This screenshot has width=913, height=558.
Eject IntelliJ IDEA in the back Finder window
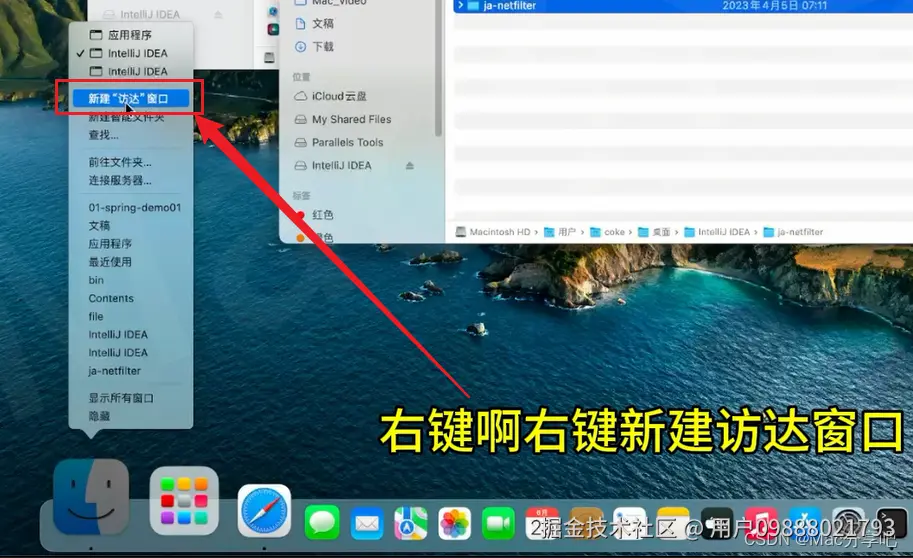(x=218, y=15)
